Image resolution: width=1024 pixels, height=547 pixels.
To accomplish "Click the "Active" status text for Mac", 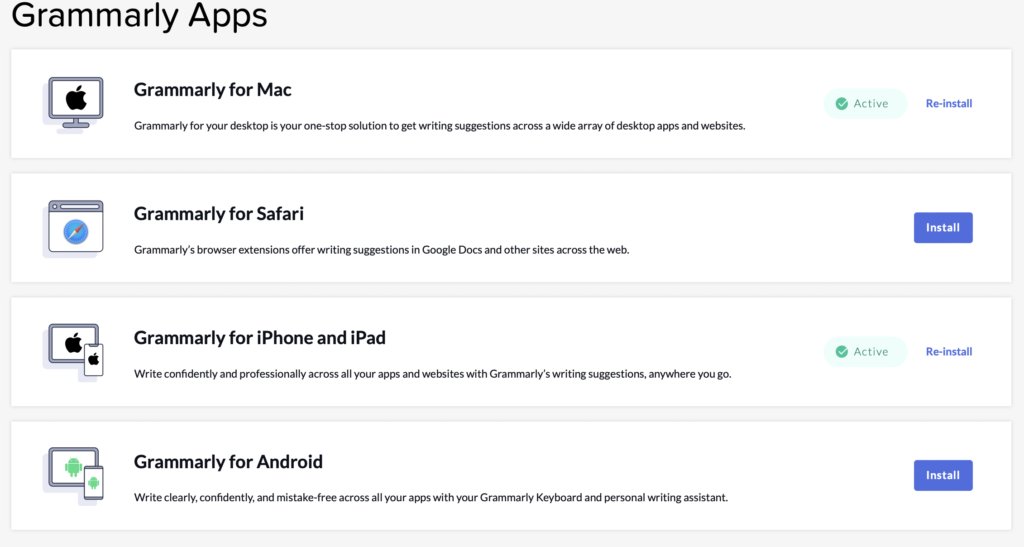I will 871,103.
